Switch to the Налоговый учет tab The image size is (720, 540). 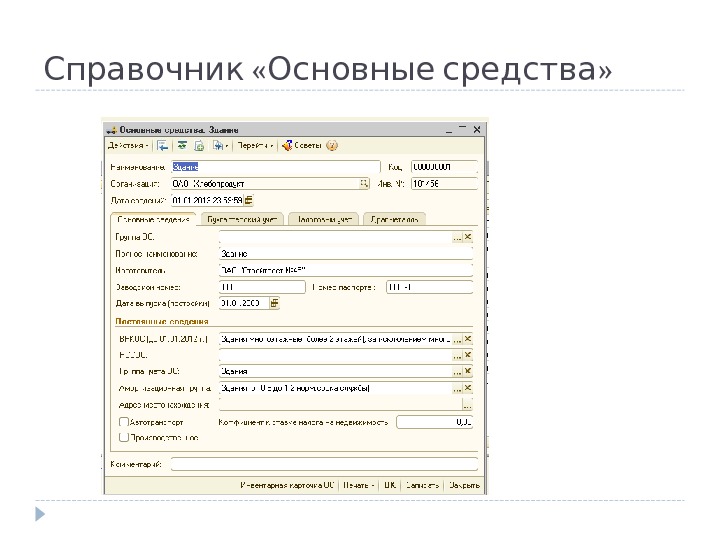[x=324, y=219]
